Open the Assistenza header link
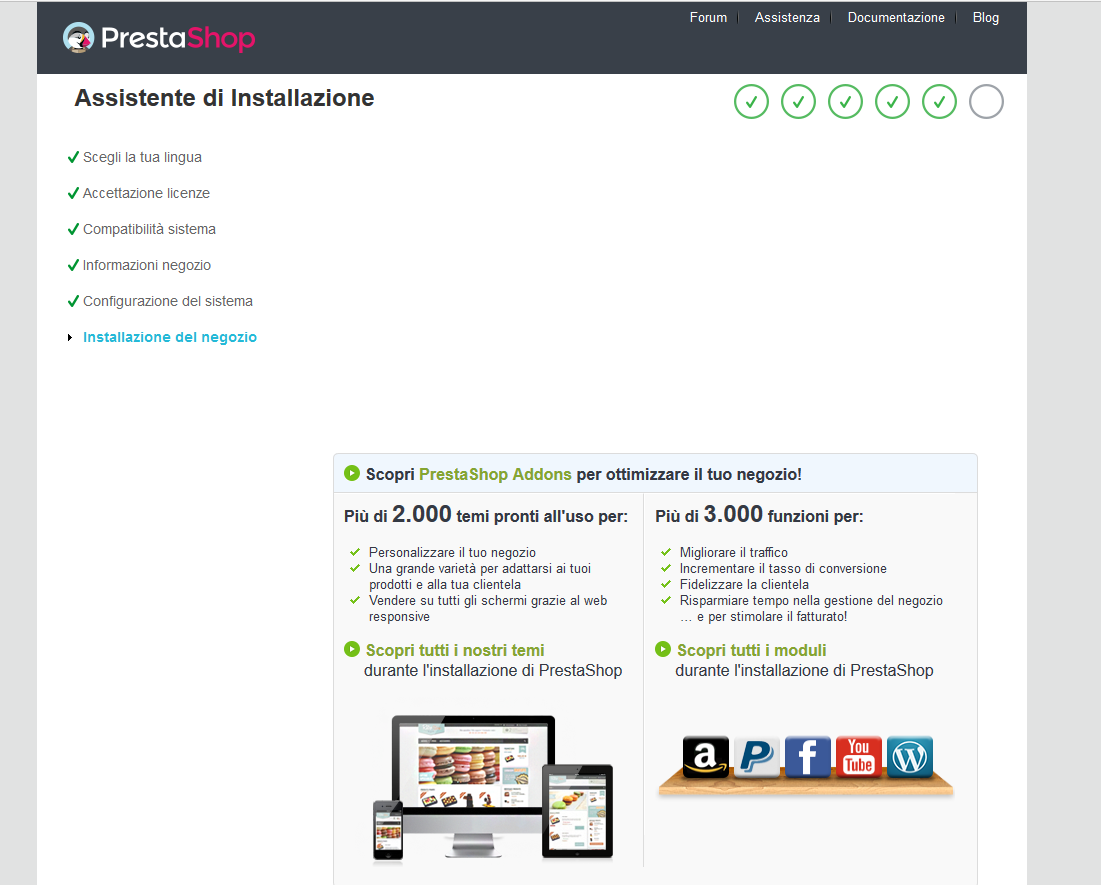The height and width of the screenshot is (885, 1101). coord(787,18)
